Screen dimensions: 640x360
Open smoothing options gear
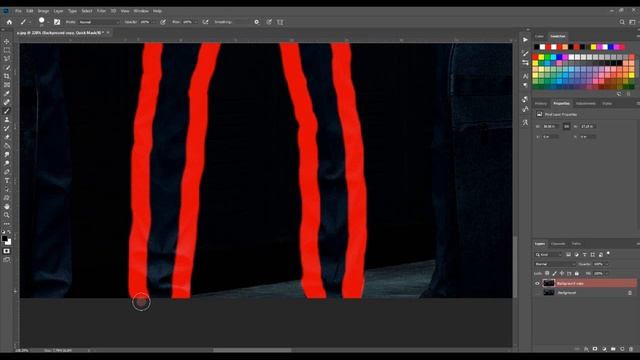click(x=256, y=22)
